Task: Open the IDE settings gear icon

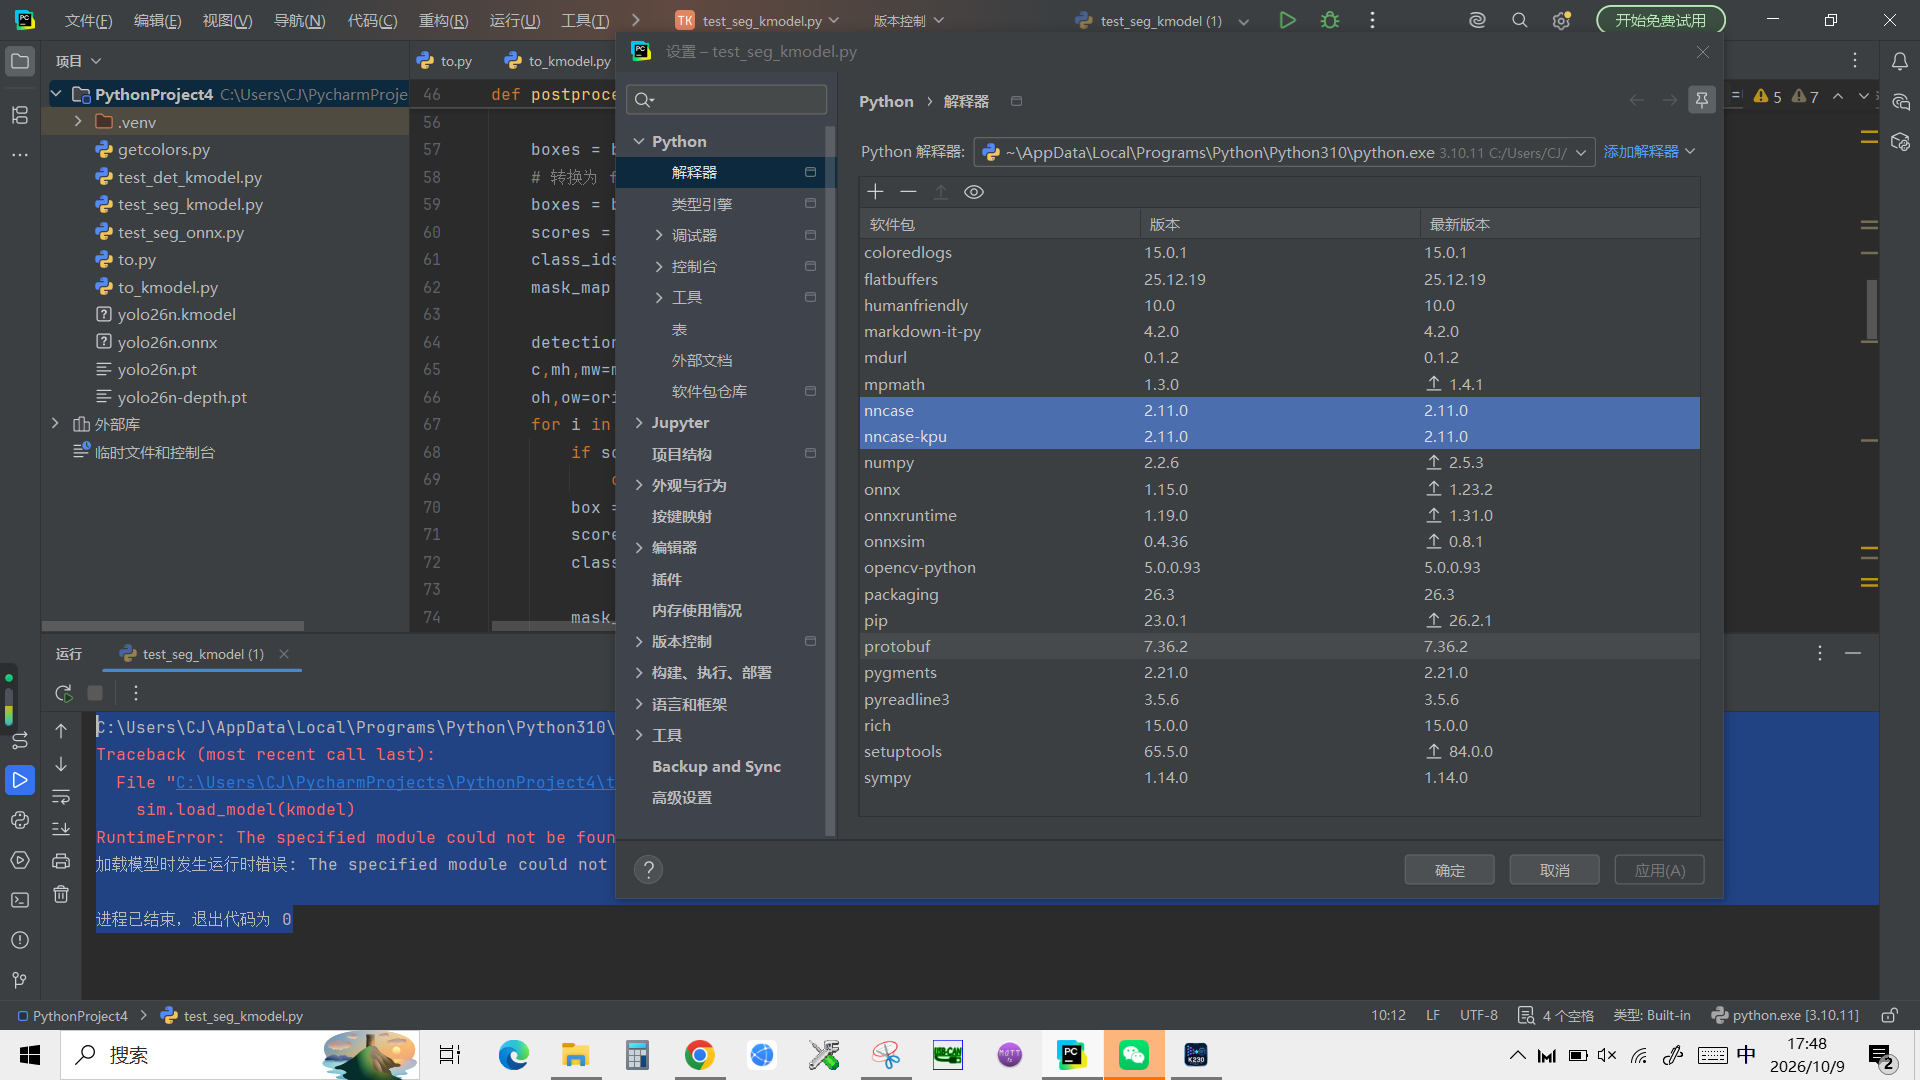Action: pyautogui.click(x=1561, y=20)
